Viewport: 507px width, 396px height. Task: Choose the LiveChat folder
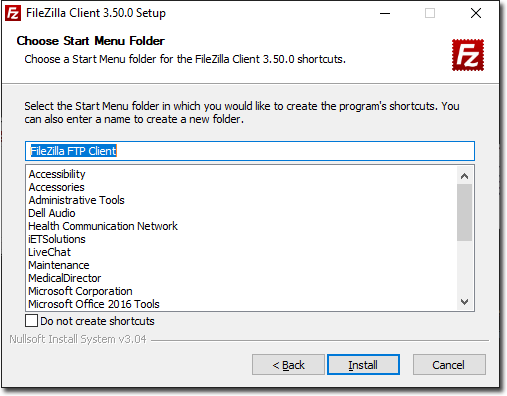click(50, 252)
